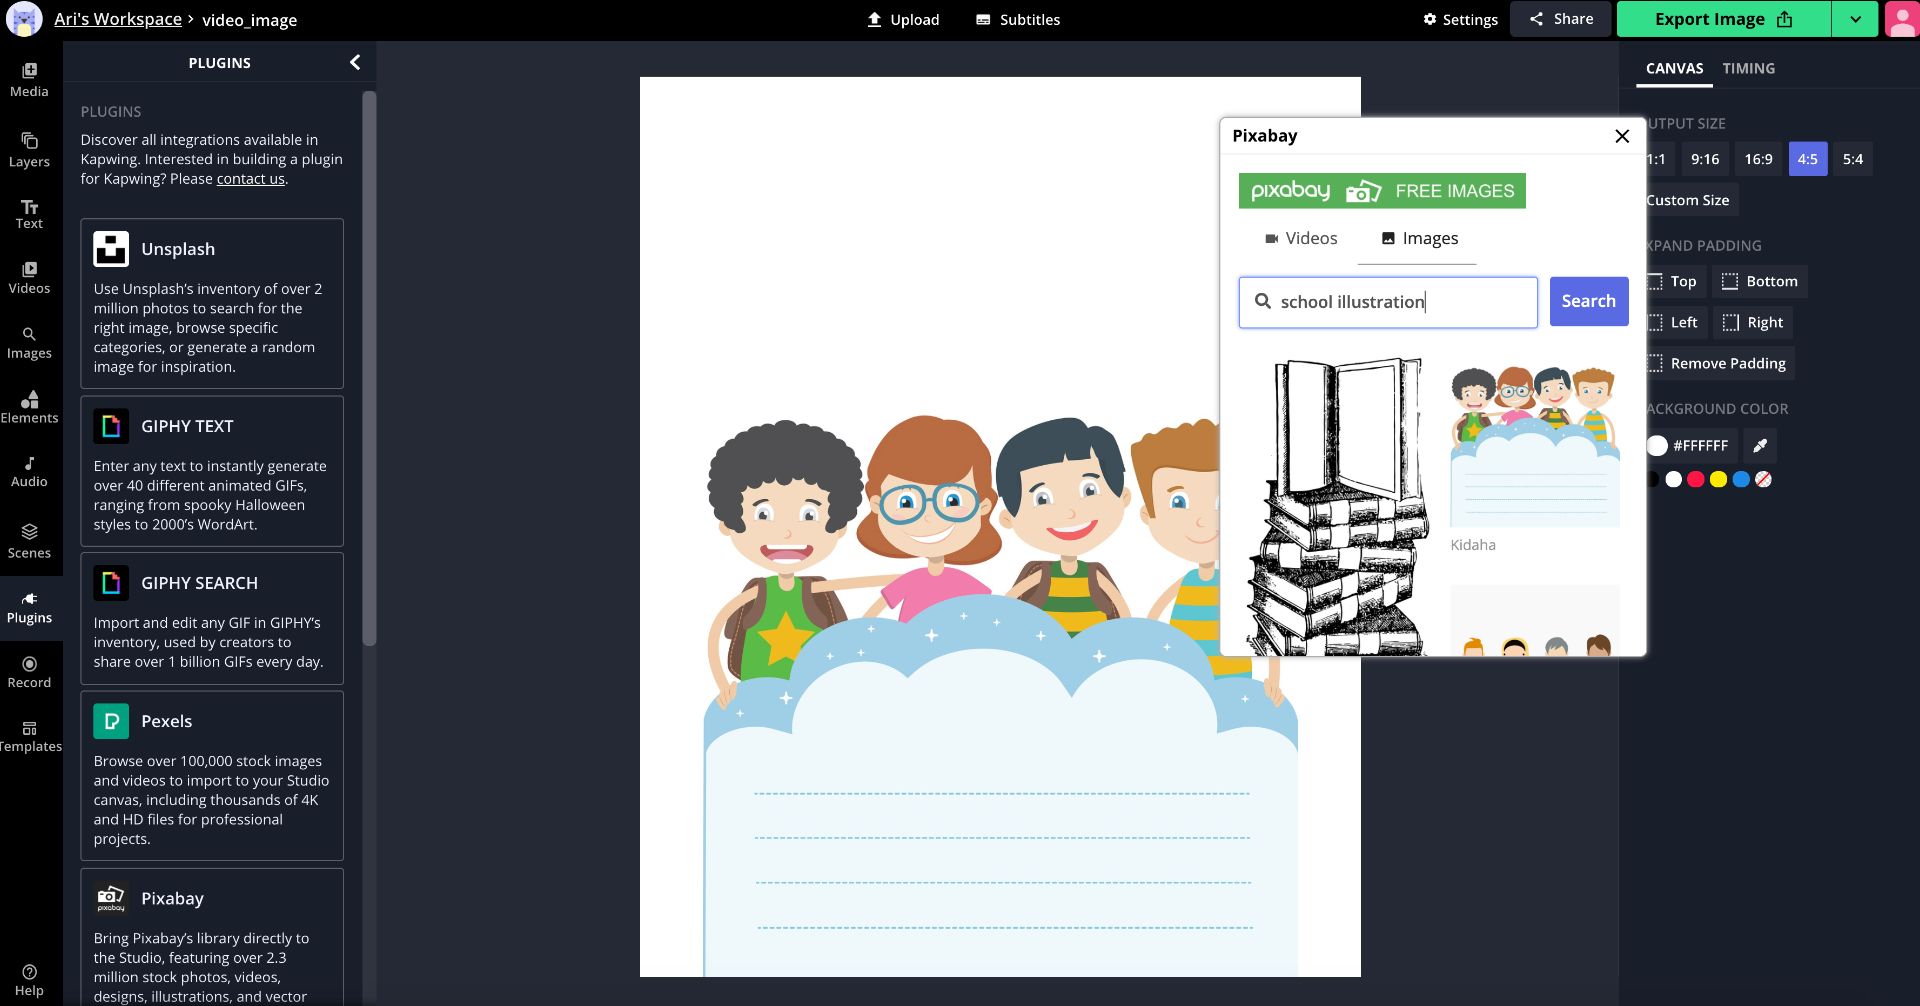Expand the Export Image dropdown arrow
Image resolution: width=1920 pixels, height=1006 pixels.
(1855, 19)
